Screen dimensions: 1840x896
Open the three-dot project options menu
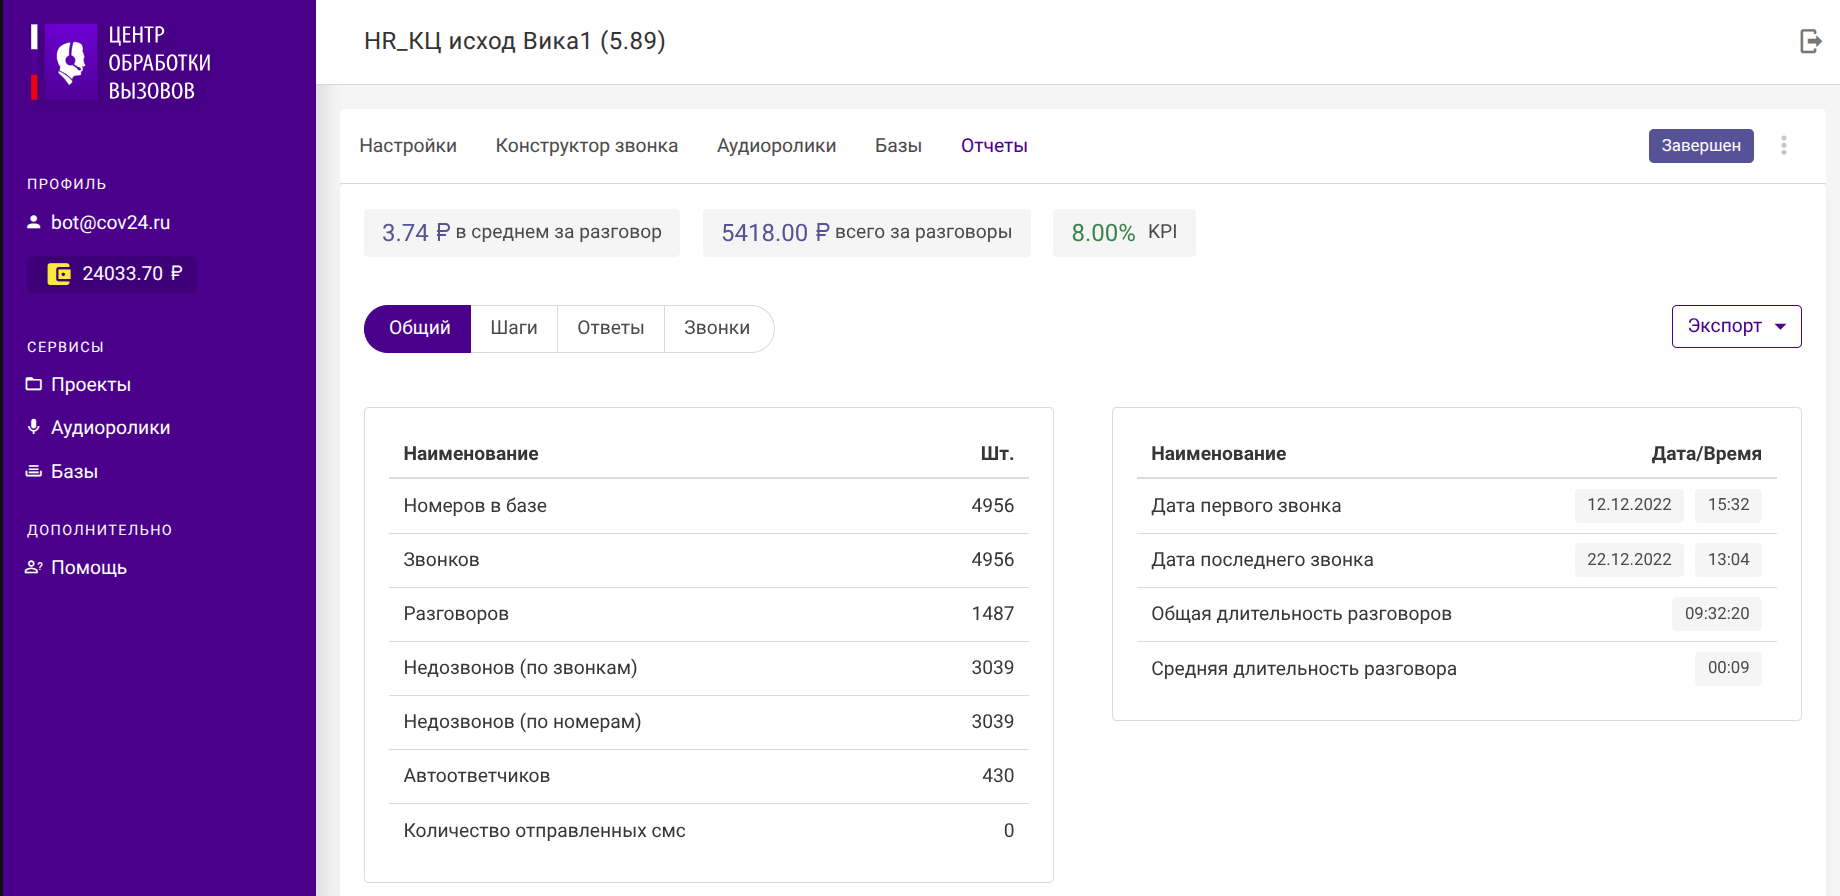coord(1784,146)
